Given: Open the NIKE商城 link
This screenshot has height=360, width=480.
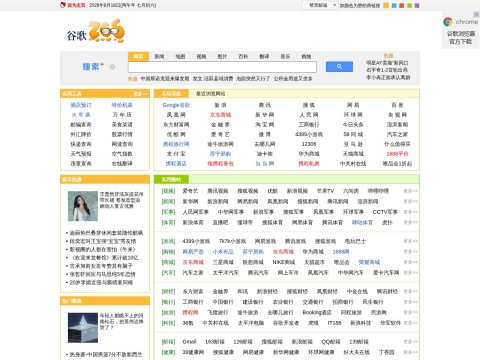Looking at the screenshot, I should [284, 262].
